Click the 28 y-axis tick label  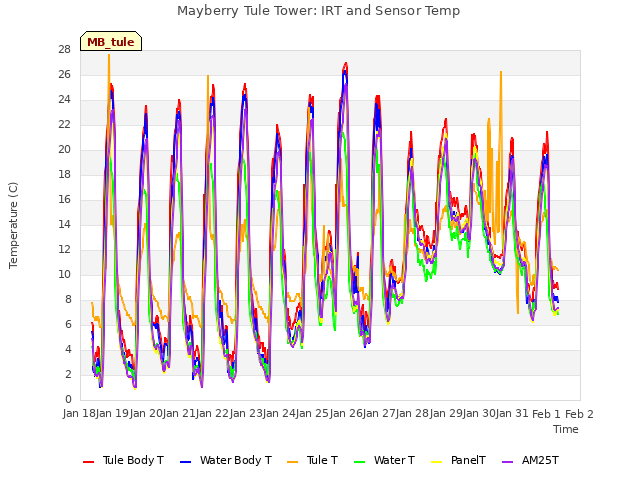[x=64, y=50]
